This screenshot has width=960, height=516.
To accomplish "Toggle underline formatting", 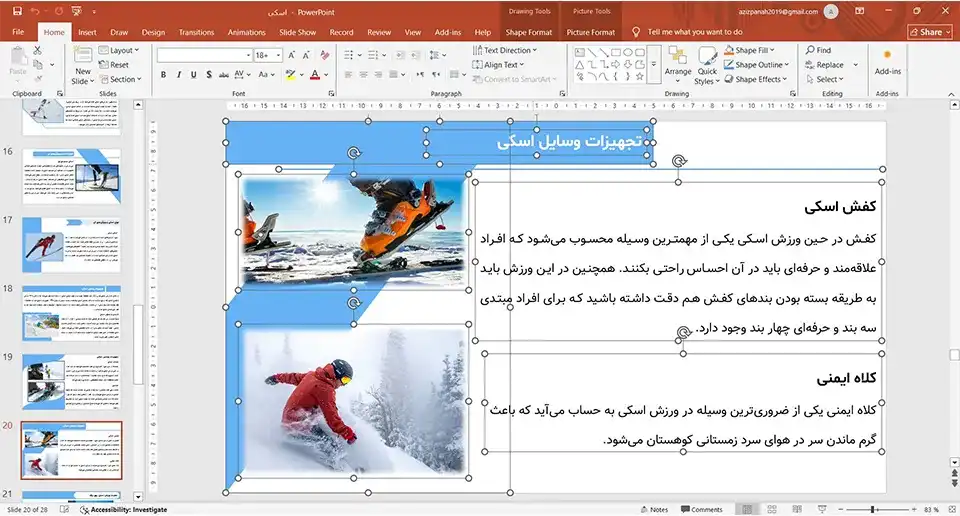I will point(193,75).
